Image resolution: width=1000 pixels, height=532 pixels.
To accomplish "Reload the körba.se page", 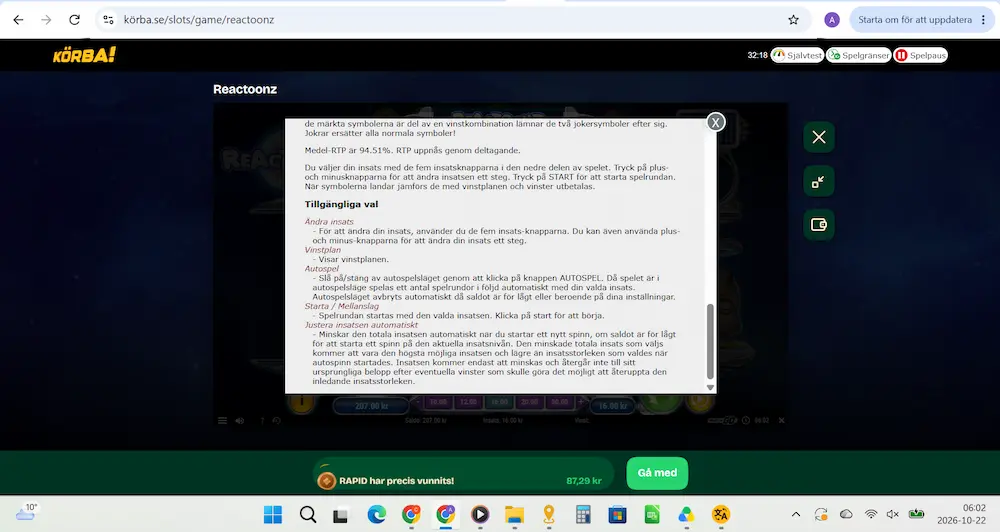I will click(75, 20).
